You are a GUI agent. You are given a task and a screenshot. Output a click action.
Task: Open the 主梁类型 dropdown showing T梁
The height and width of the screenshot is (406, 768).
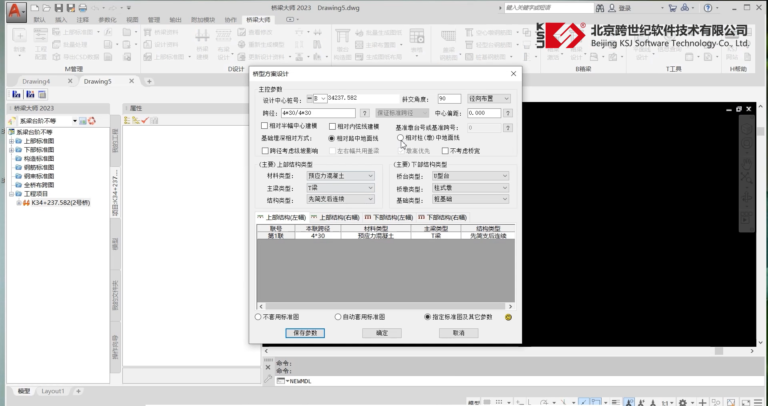pyautogui.click(x=340, y=188)
